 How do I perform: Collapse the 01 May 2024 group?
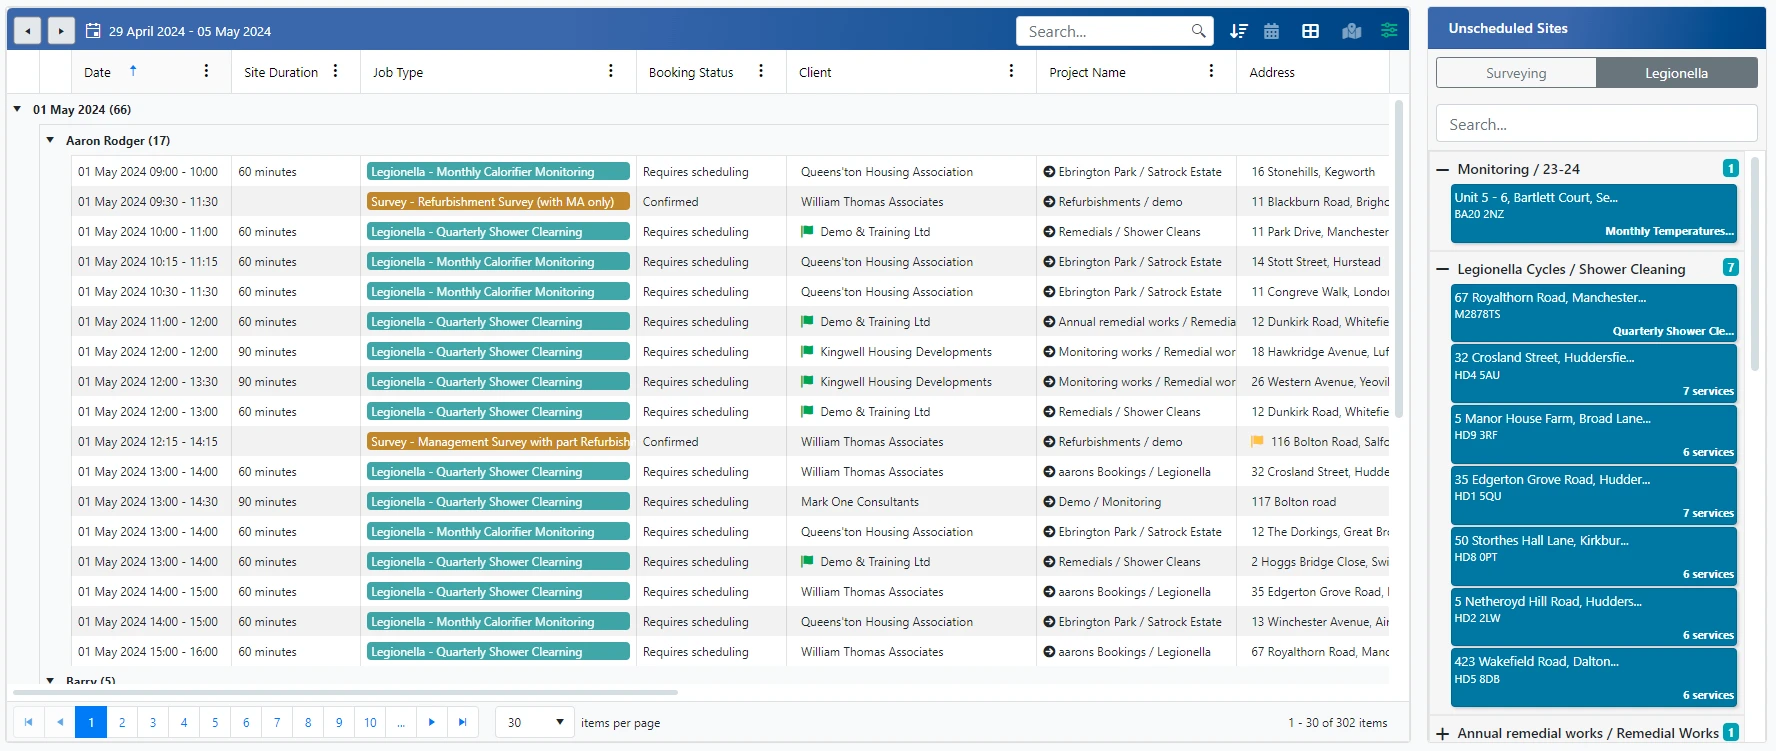17,109
